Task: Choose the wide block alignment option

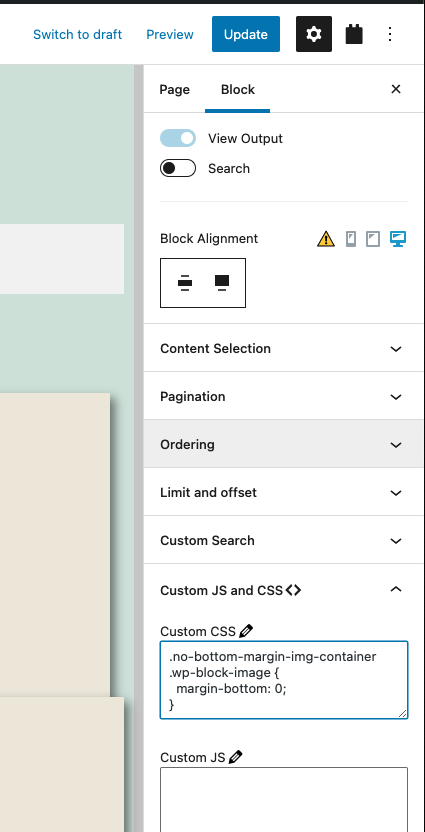Action: point(222,283)
